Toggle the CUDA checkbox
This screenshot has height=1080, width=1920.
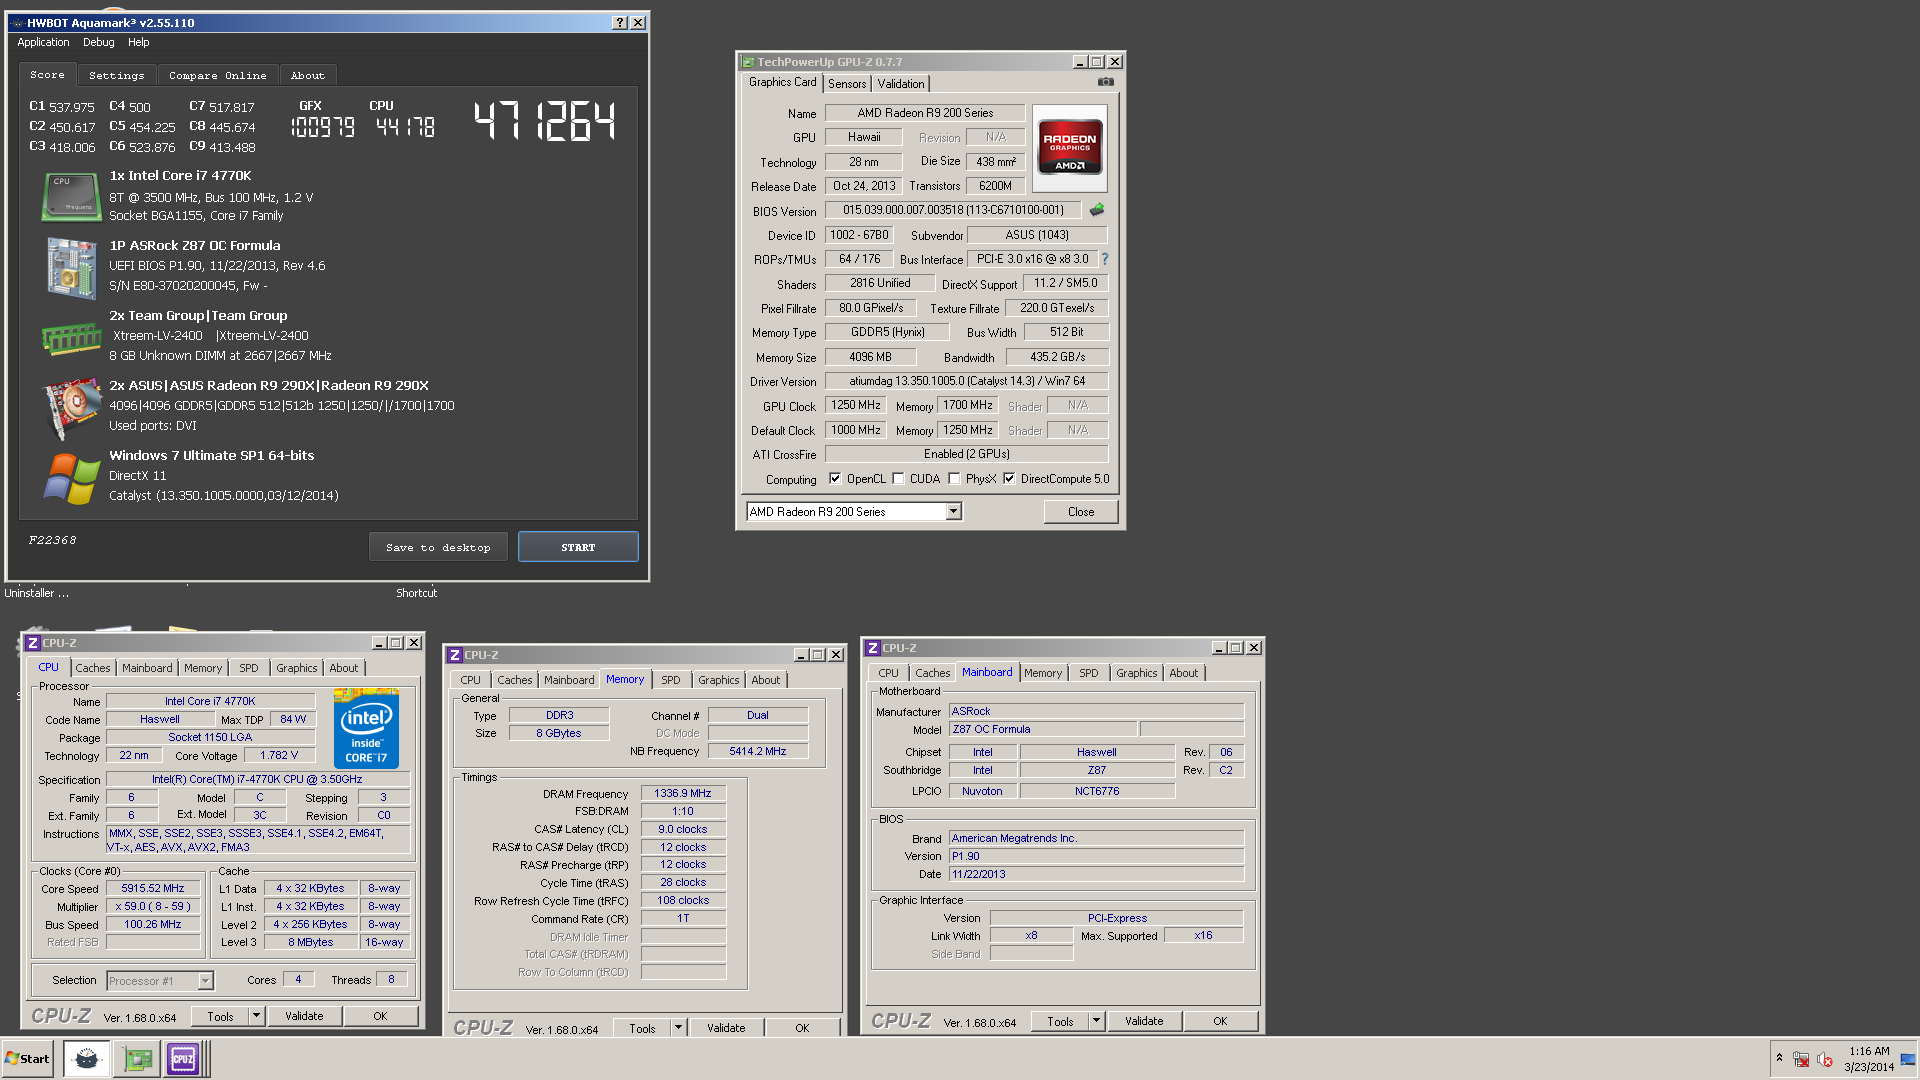[x=898, y=478]
